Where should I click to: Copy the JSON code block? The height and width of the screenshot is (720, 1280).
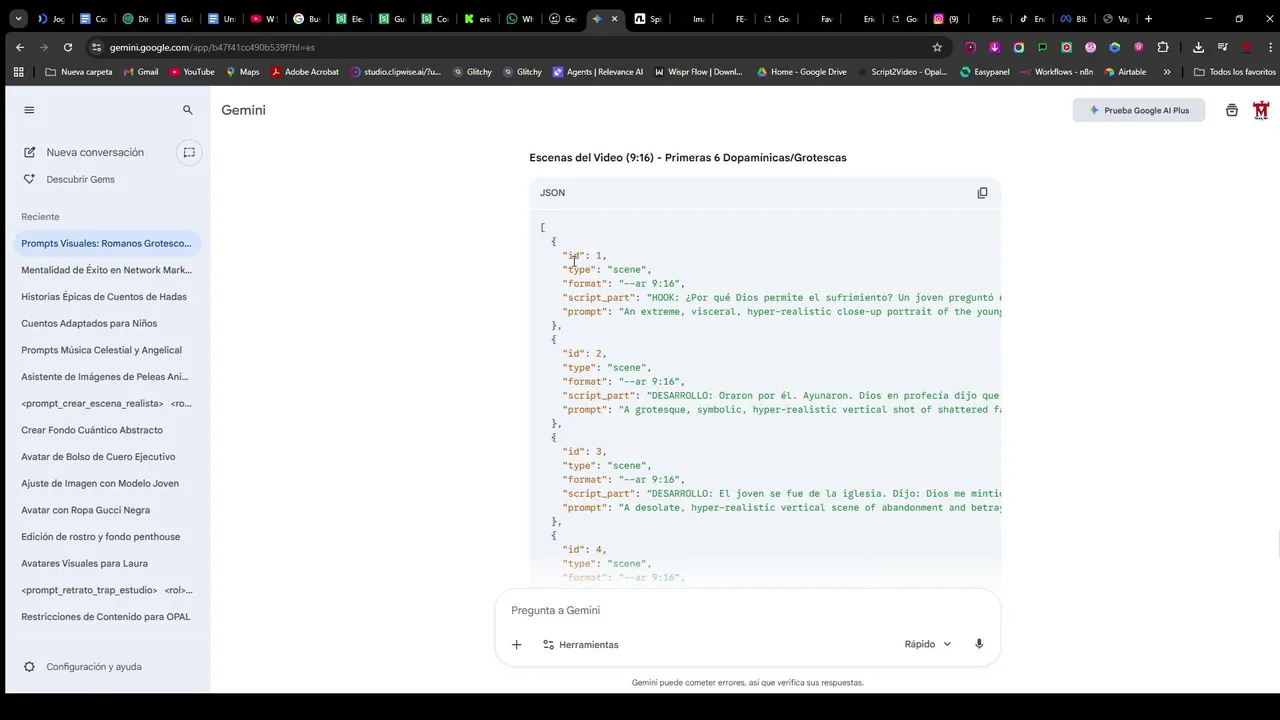982,193
